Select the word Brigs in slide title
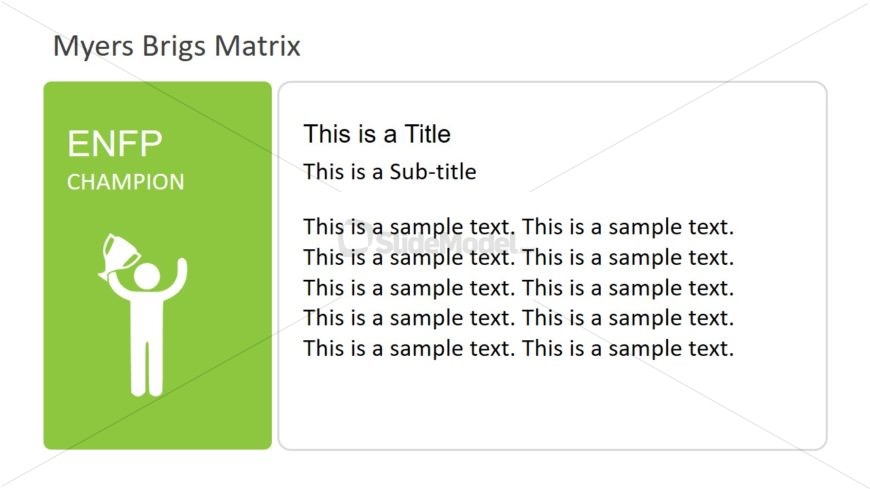This screenshot has width=870, height=489. [174, 47]
